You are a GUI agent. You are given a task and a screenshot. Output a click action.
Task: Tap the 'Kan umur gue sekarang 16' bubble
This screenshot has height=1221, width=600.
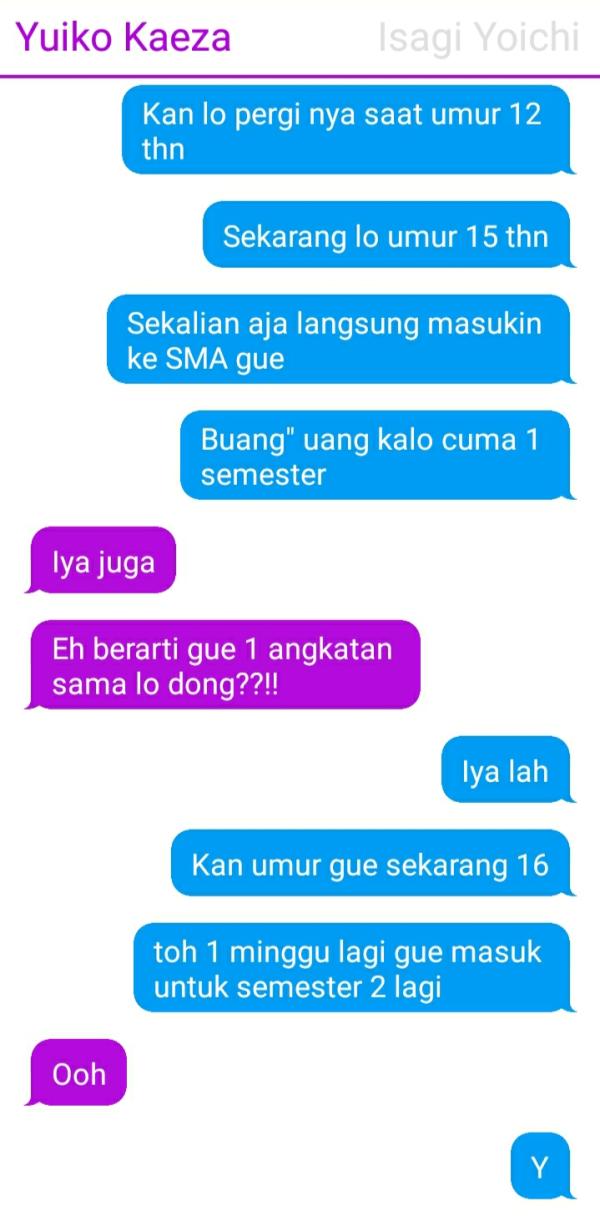coord(370,863)
